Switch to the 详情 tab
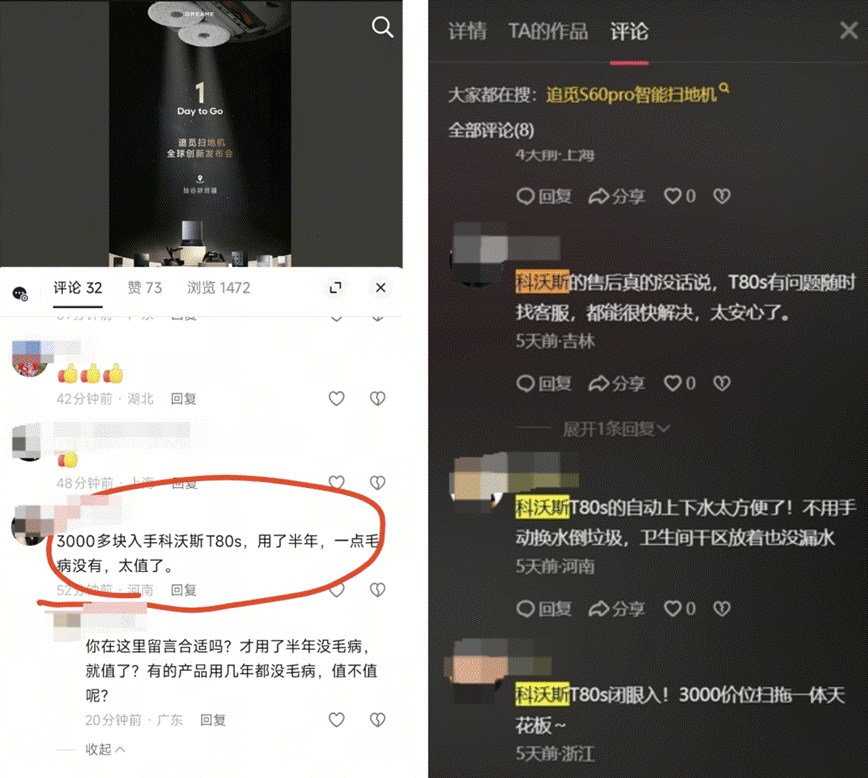This screenshot has width=868, height=778. pyautogui.click(x=467, y=31)
